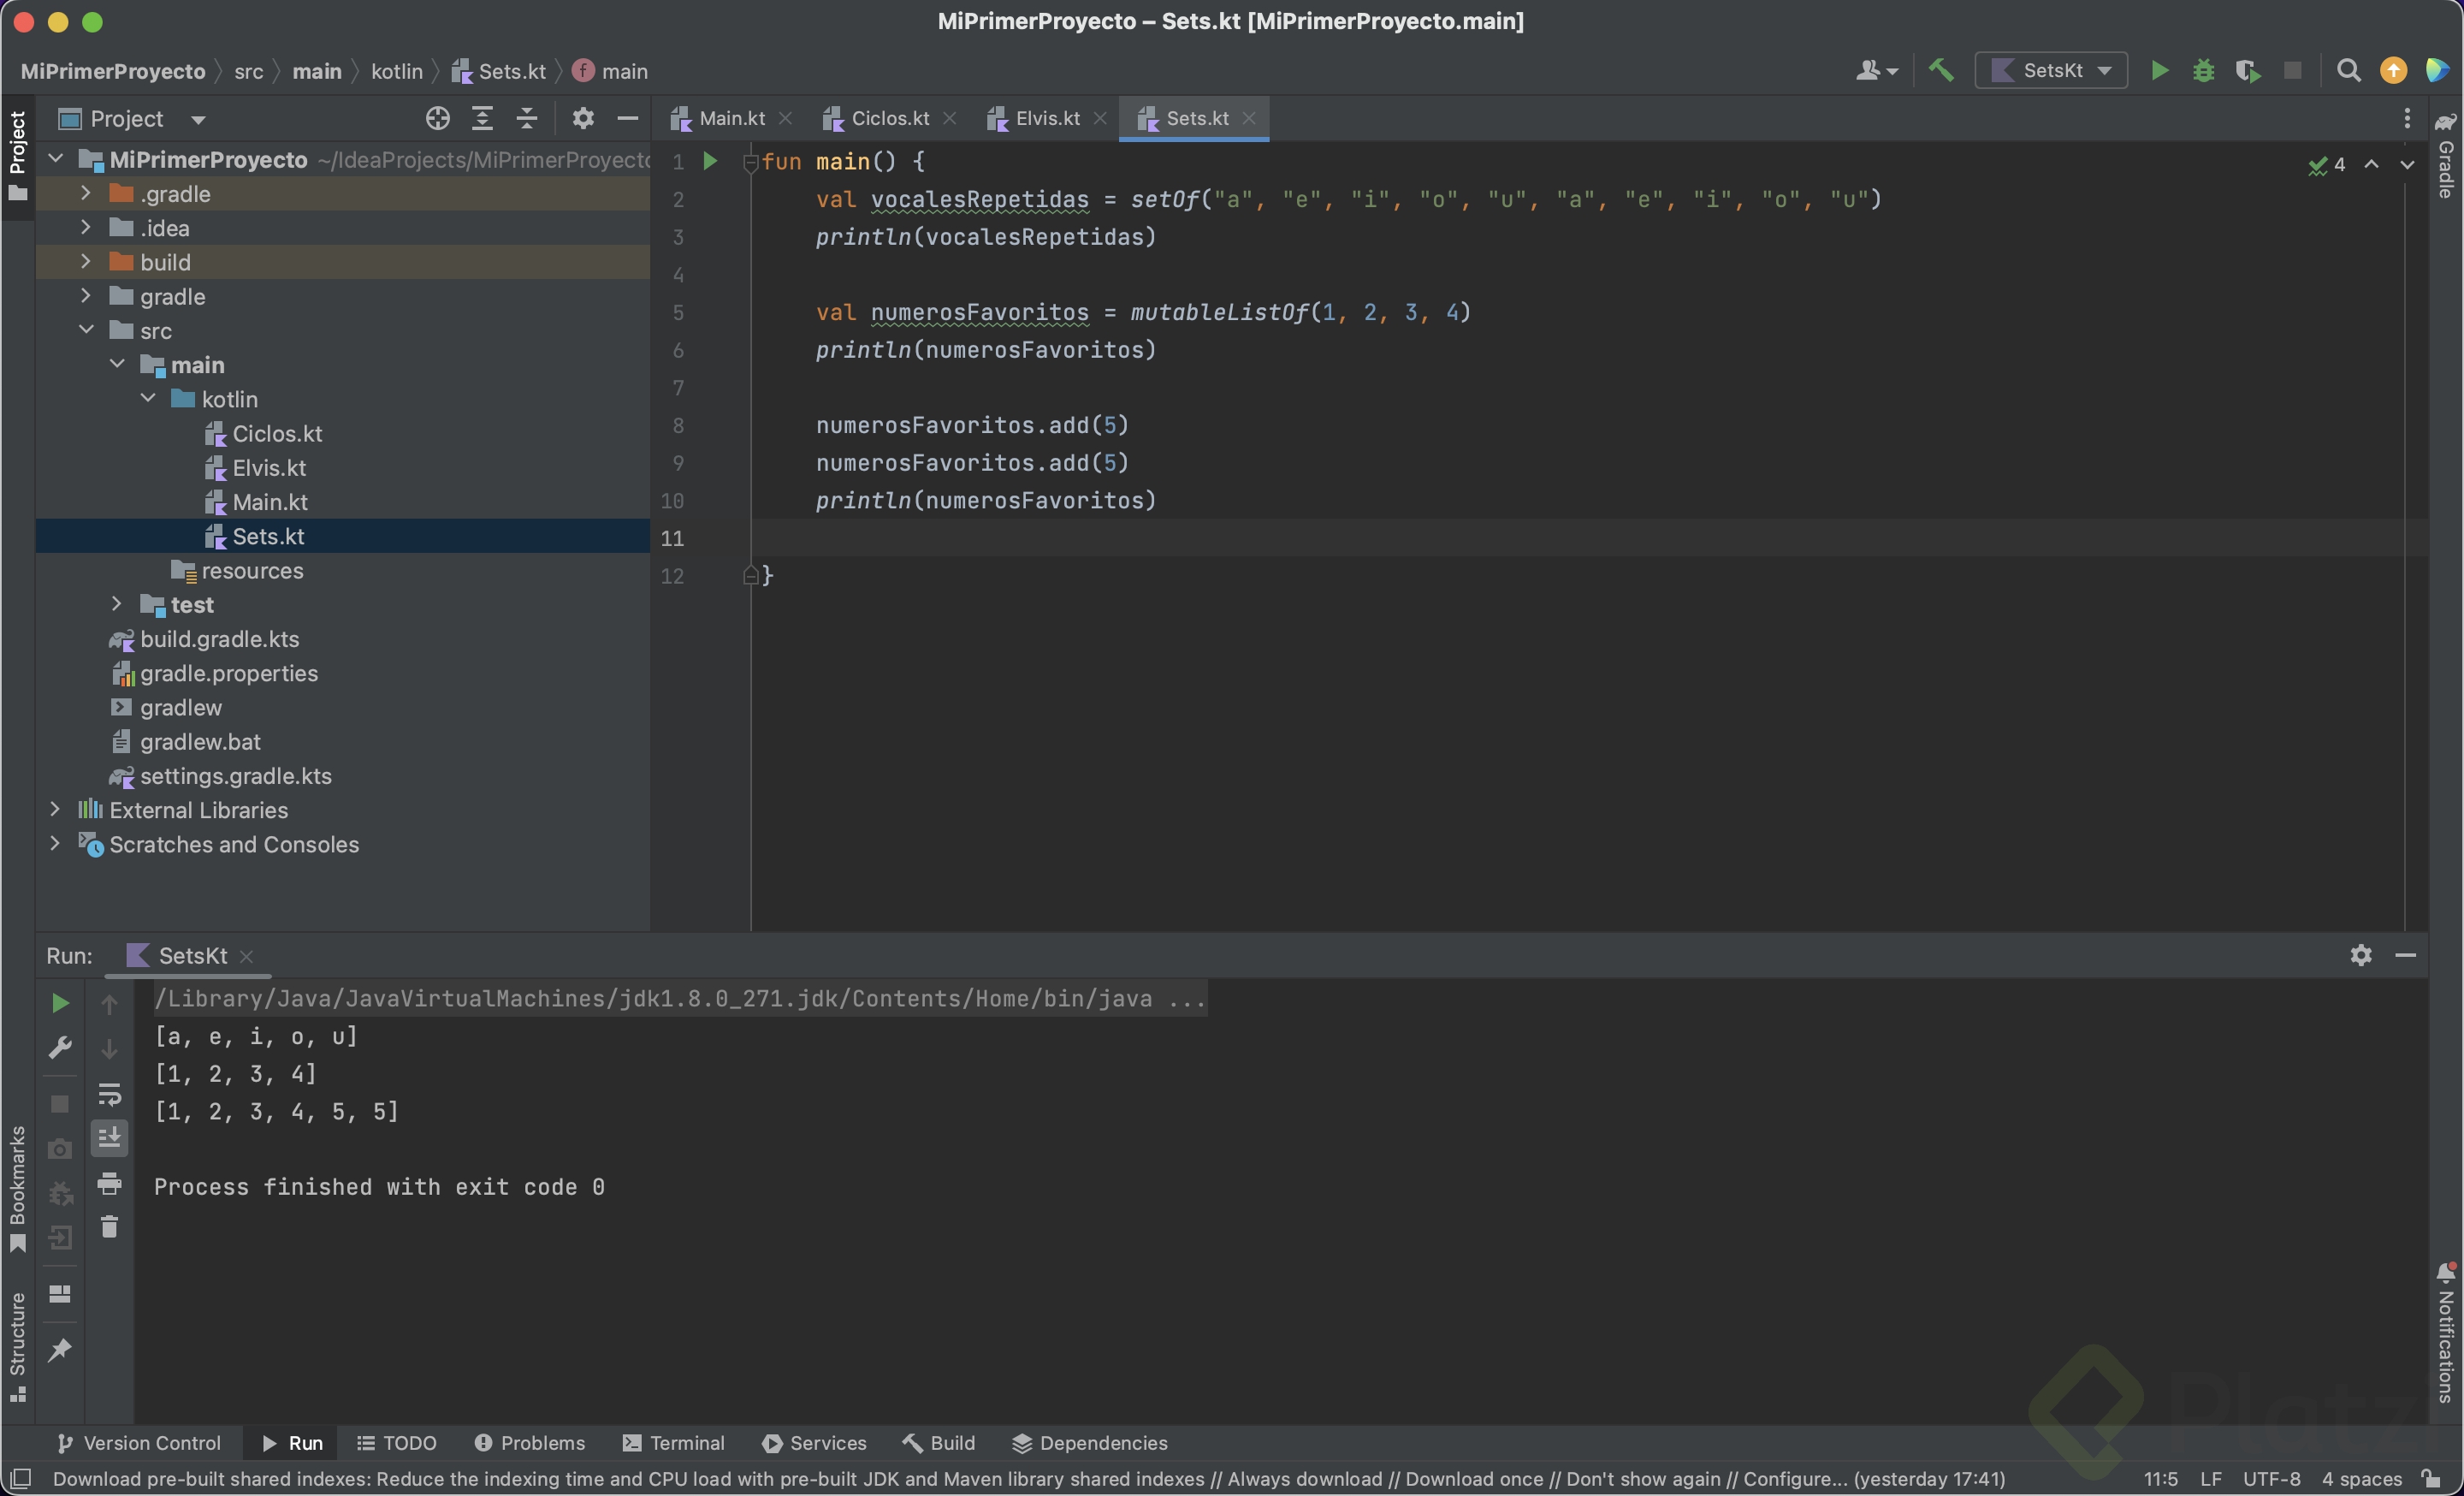The height and width of the screenshot is (1496, 2464).
Task: Toggle soft-wrap in Run console
Action: tap(110, 1094)
